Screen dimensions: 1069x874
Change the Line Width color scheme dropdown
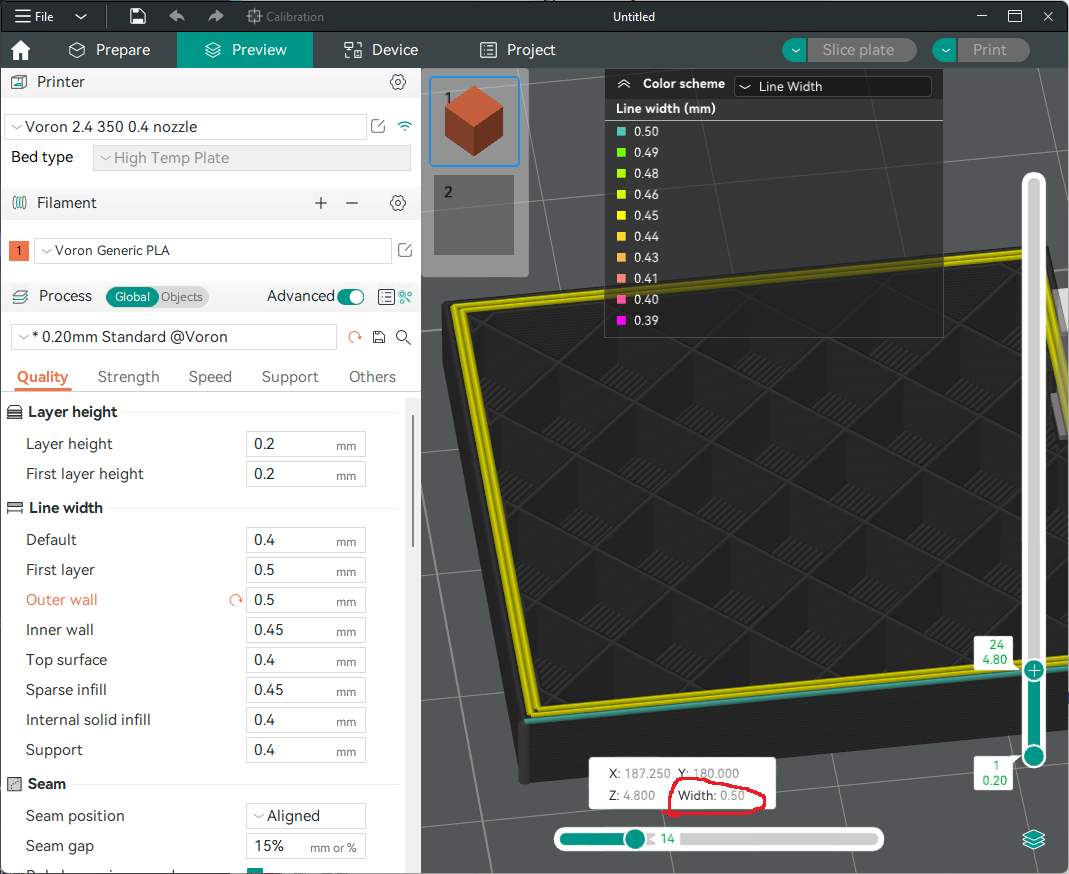pos(832,86)
